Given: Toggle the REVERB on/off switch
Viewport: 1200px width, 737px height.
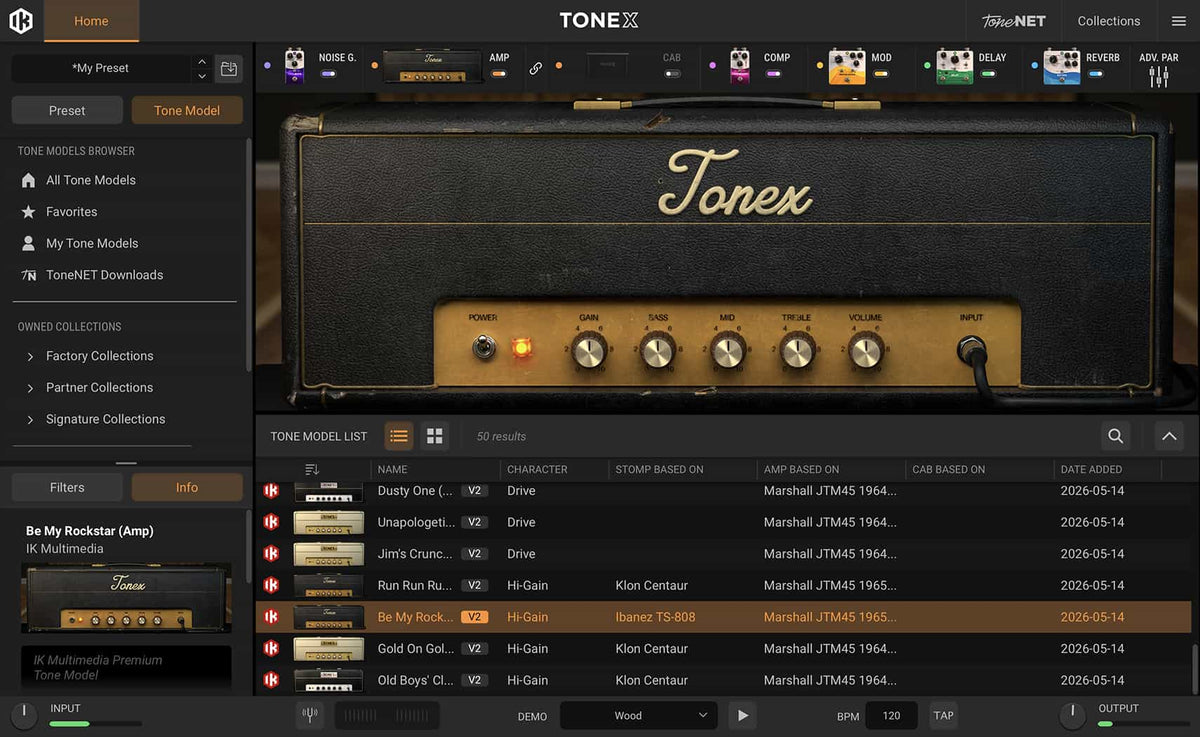Looking at the screenshot, I should (1096, 74).
